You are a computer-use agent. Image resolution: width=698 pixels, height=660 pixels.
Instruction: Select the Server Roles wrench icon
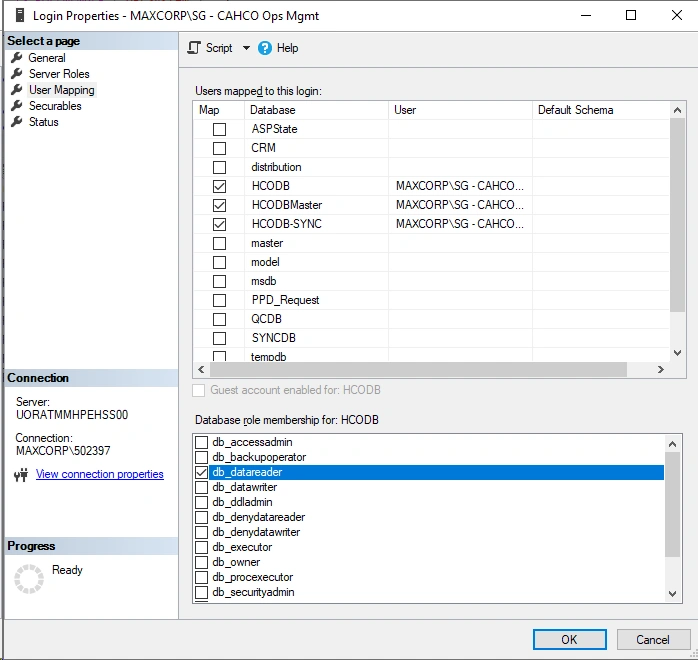pyautogui.click(x=17, y=73)
